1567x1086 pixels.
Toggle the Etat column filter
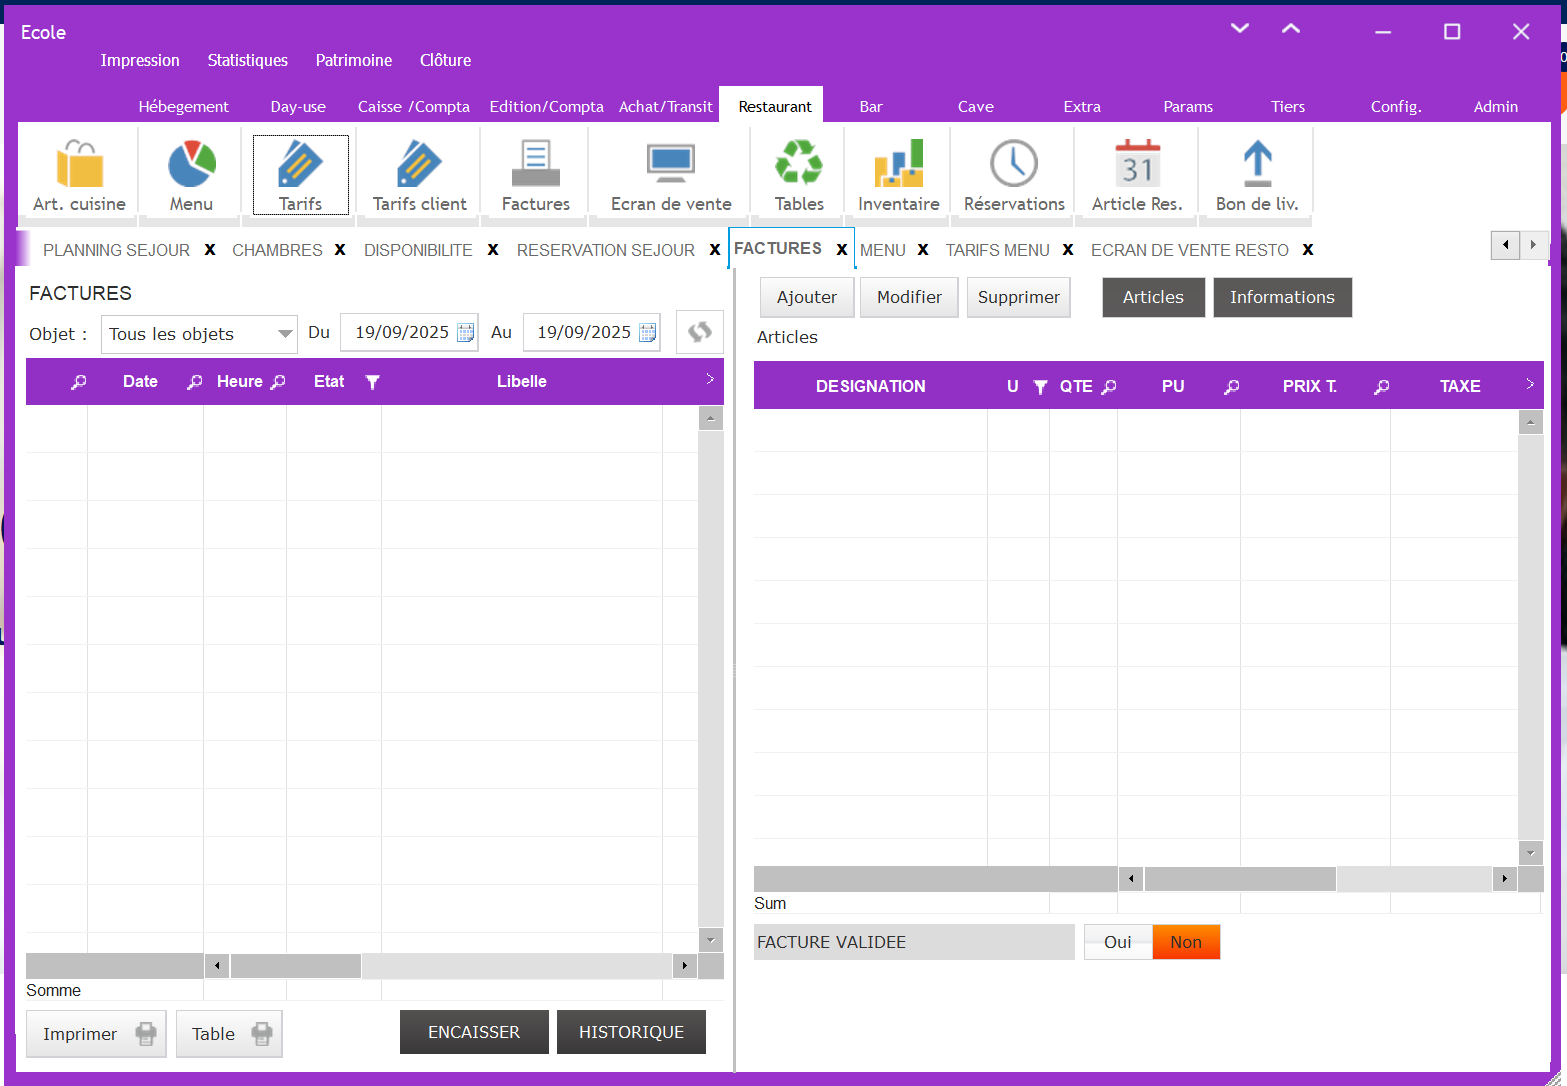pyautogui.click(x=372, y=382)
